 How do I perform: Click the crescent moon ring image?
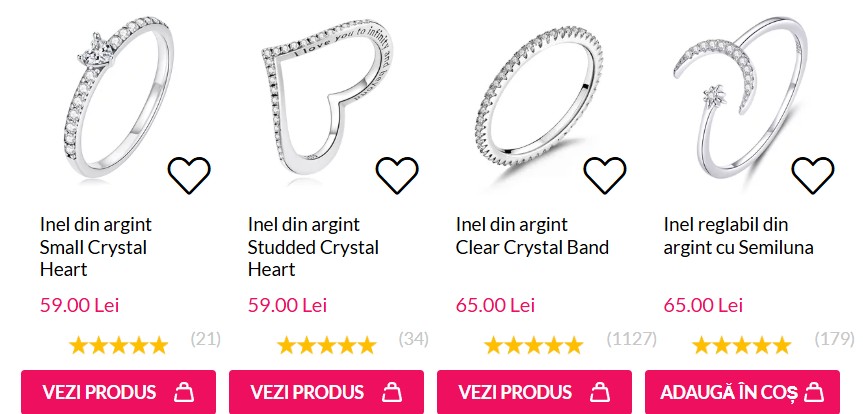[741, 96]
